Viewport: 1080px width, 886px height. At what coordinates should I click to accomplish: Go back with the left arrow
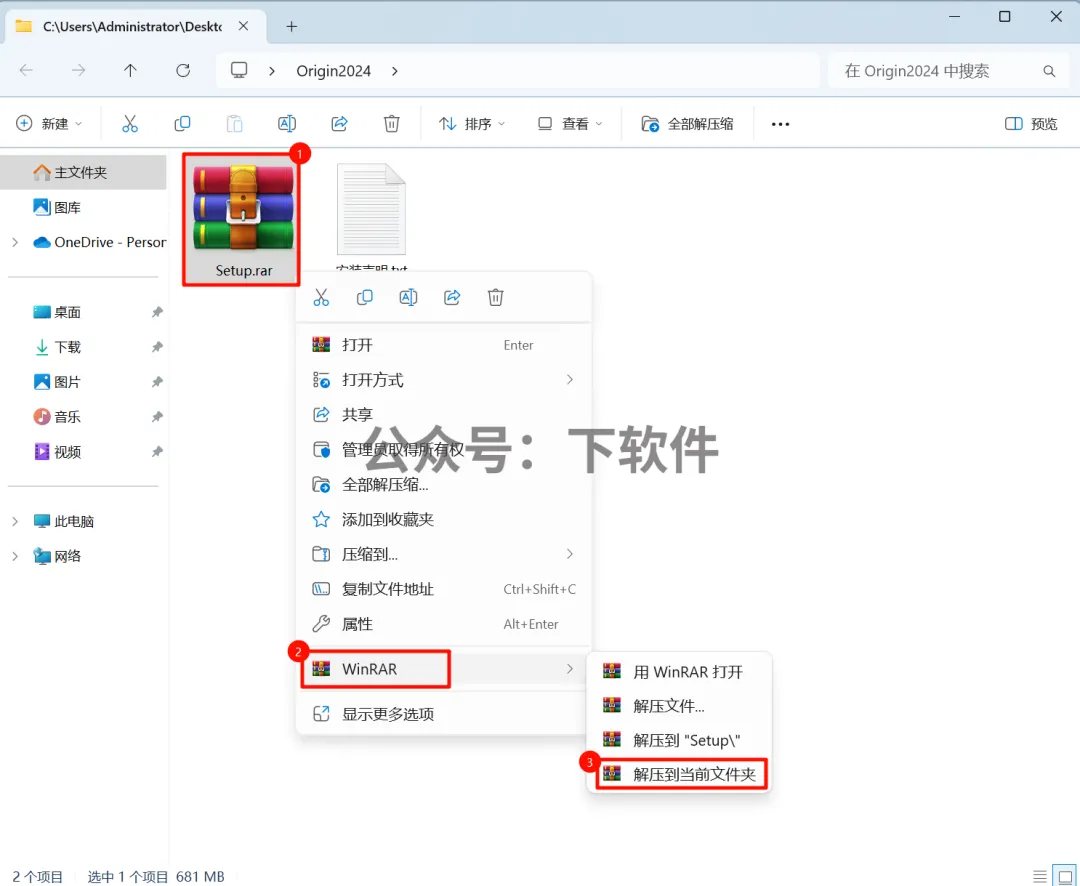click(x=26, y=70)
